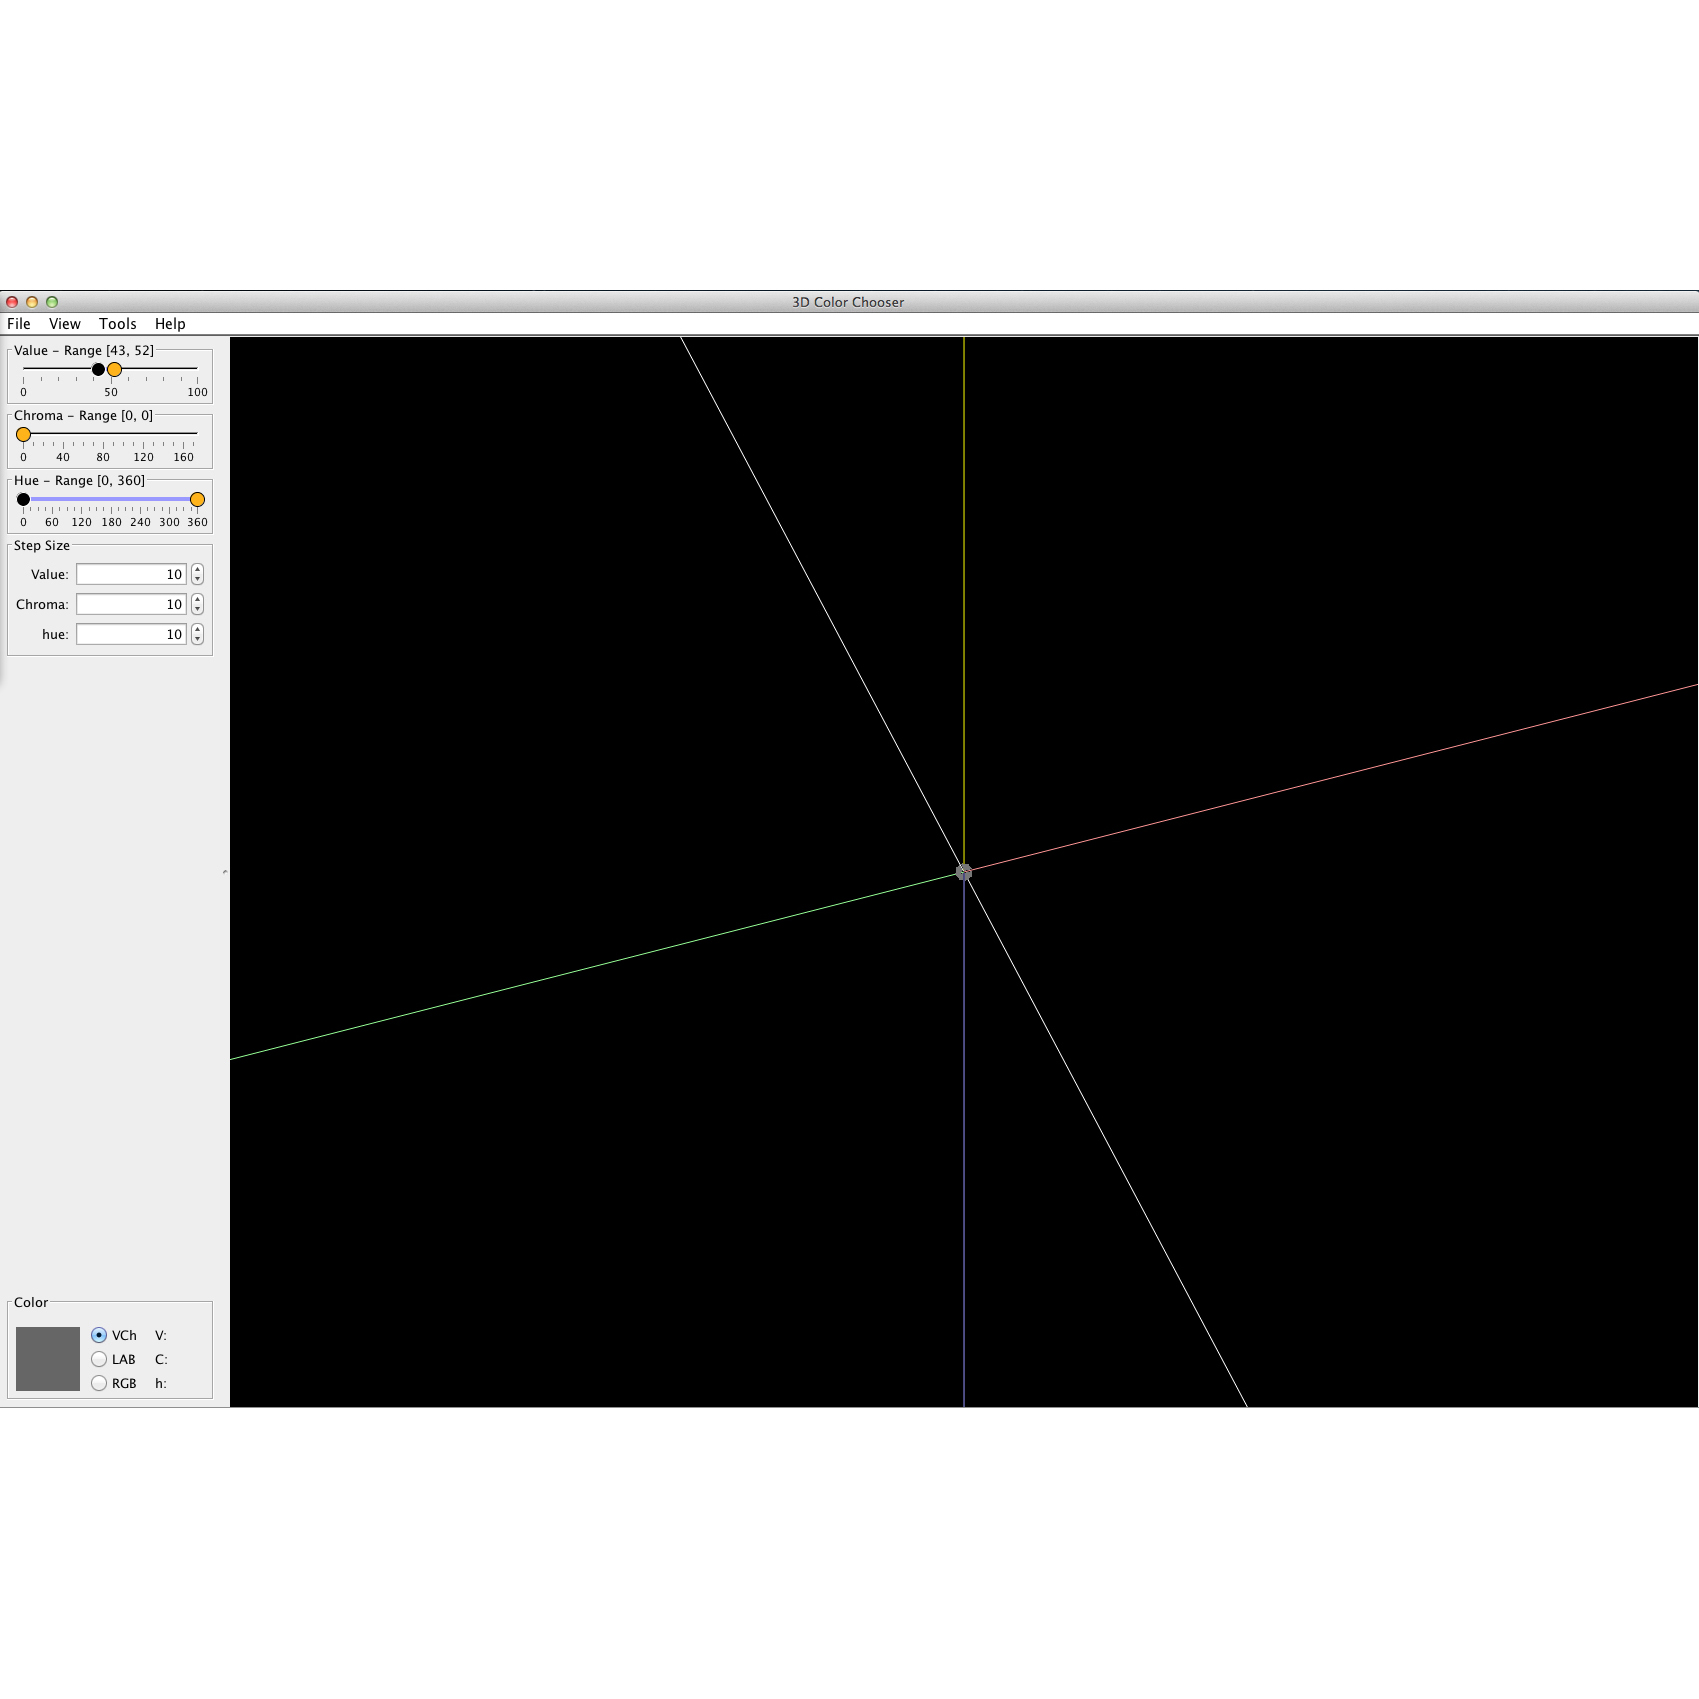Click the gray color preview swatch
Image resolution: width=1699 pixels, height=1699 pixels.
48,1359
